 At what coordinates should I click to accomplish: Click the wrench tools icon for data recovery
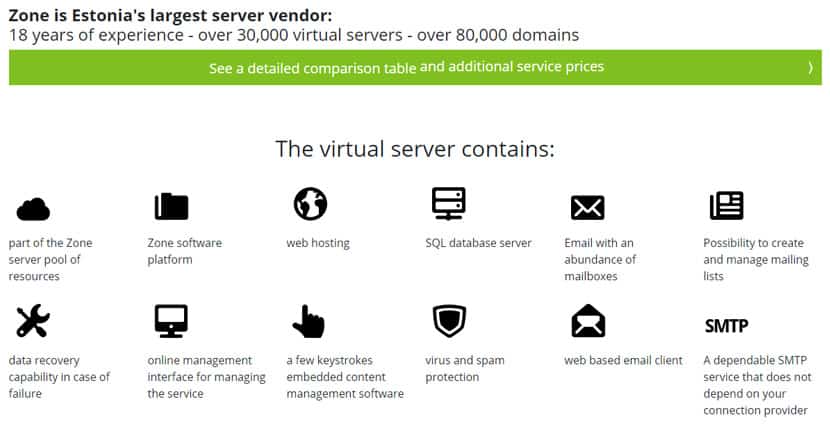coord(33,321)
